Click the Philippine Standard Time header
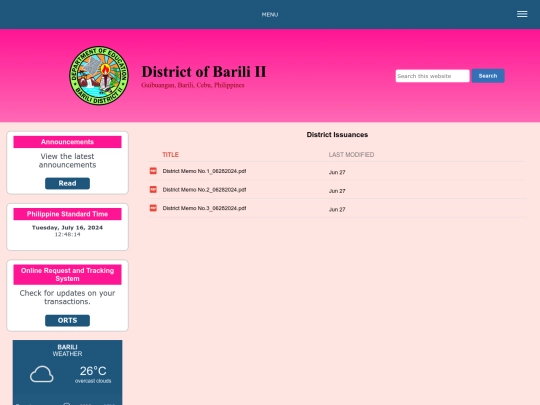This screenshot has height=405, width=540. [68, 214]
